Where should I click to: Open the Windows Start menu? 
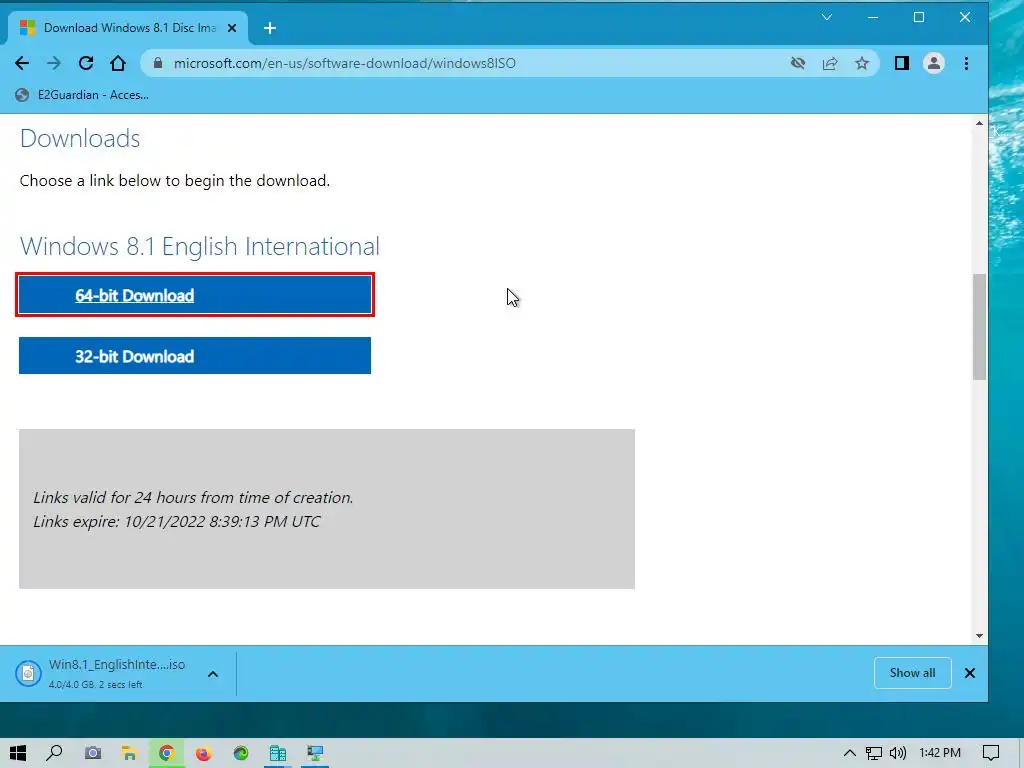tap(18, 753)
